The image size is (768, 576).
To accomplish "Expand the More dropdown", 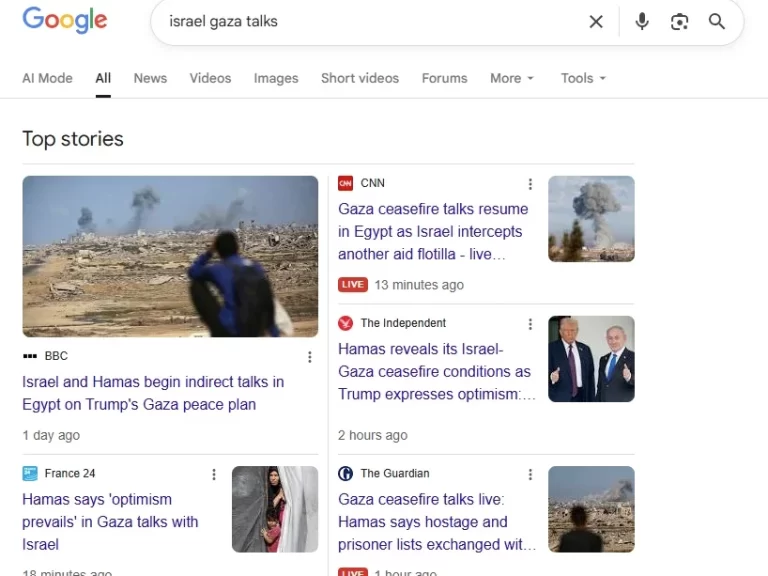I will (x=512, y=78).
